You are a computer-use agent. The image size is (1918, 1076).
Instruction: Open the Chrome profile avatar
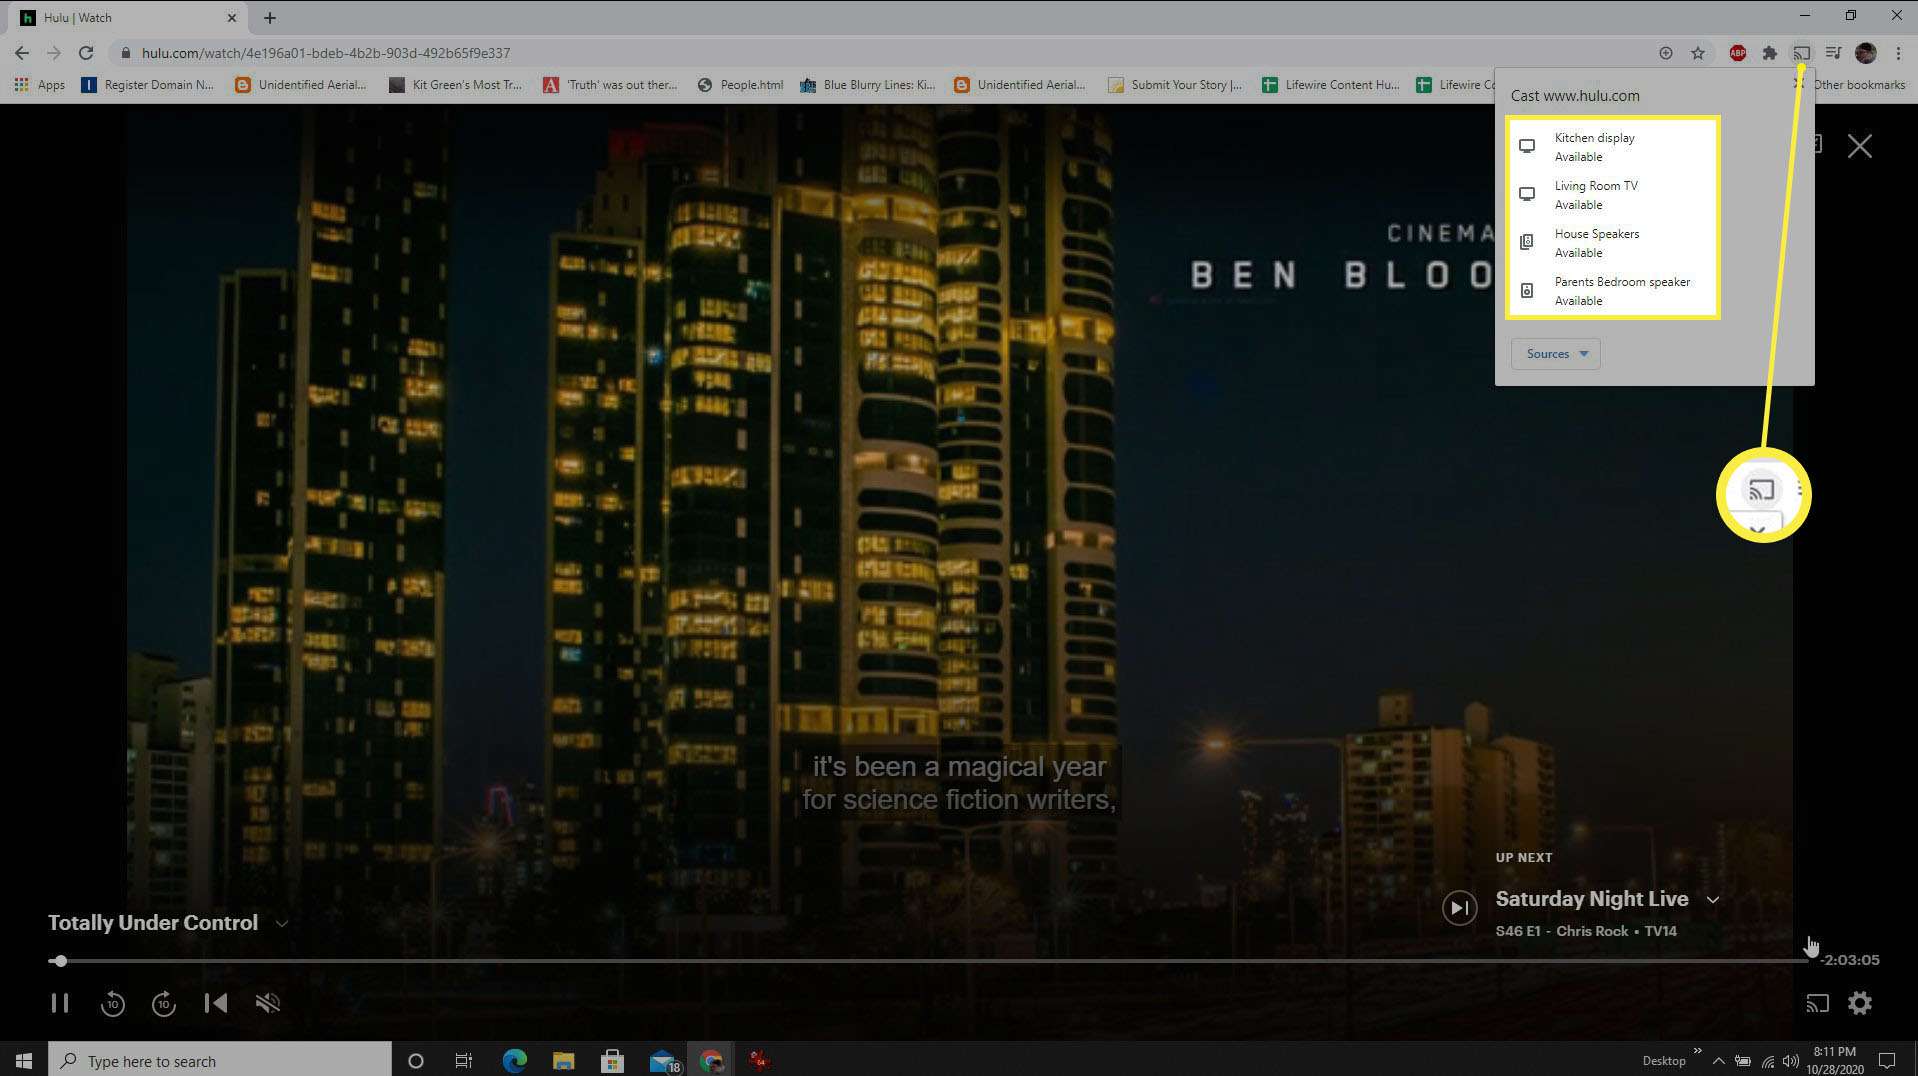point(1865,53)
